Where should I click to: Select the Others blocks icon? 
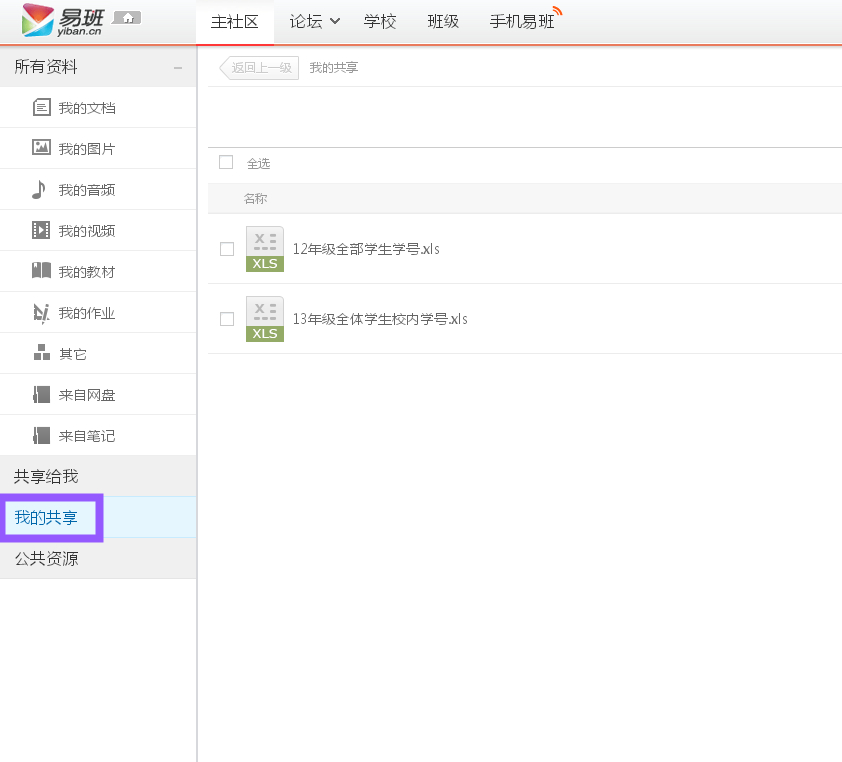tap(41, 353)
